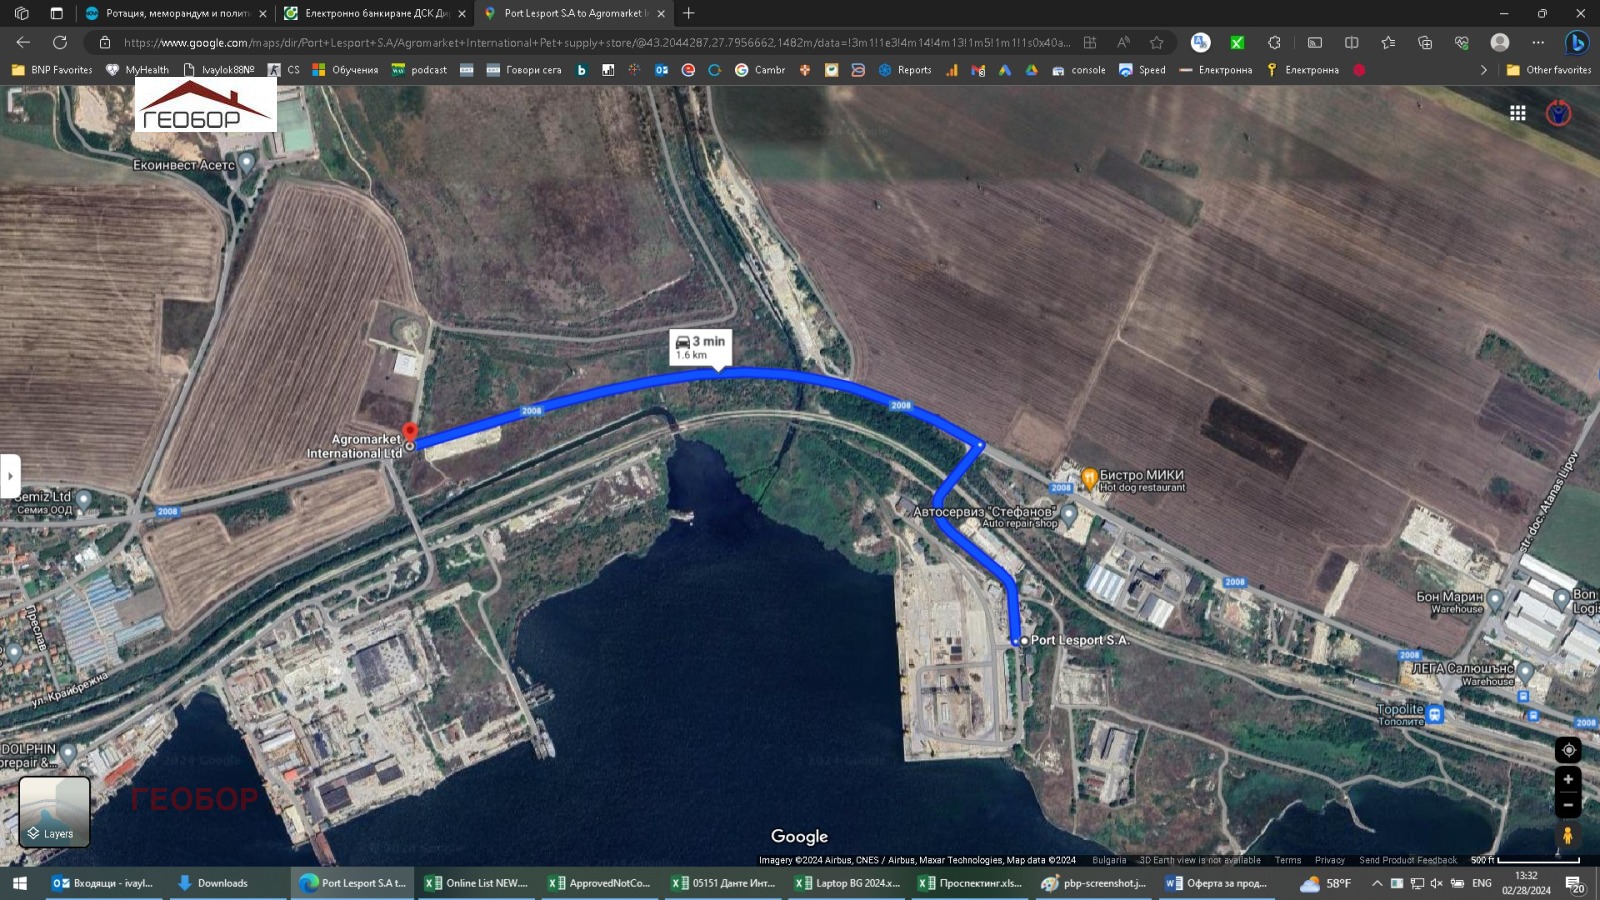Click the show your location button
This screenshot has width=1600, height=900.
(1568, 750)
